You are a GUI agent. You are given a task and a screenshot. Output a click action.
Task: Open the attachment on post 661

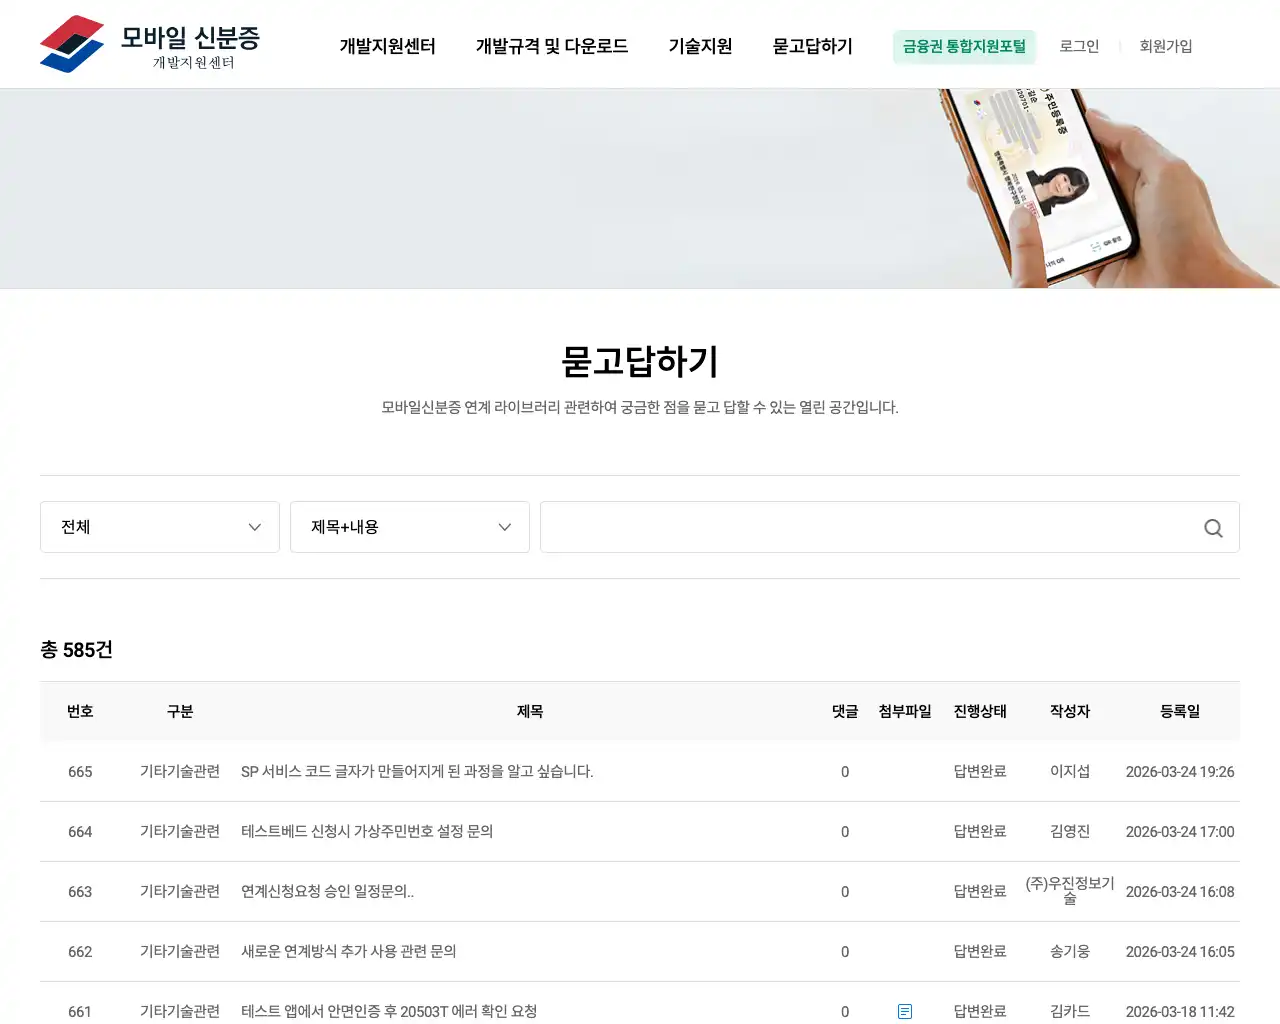(x=906, y=1011)
